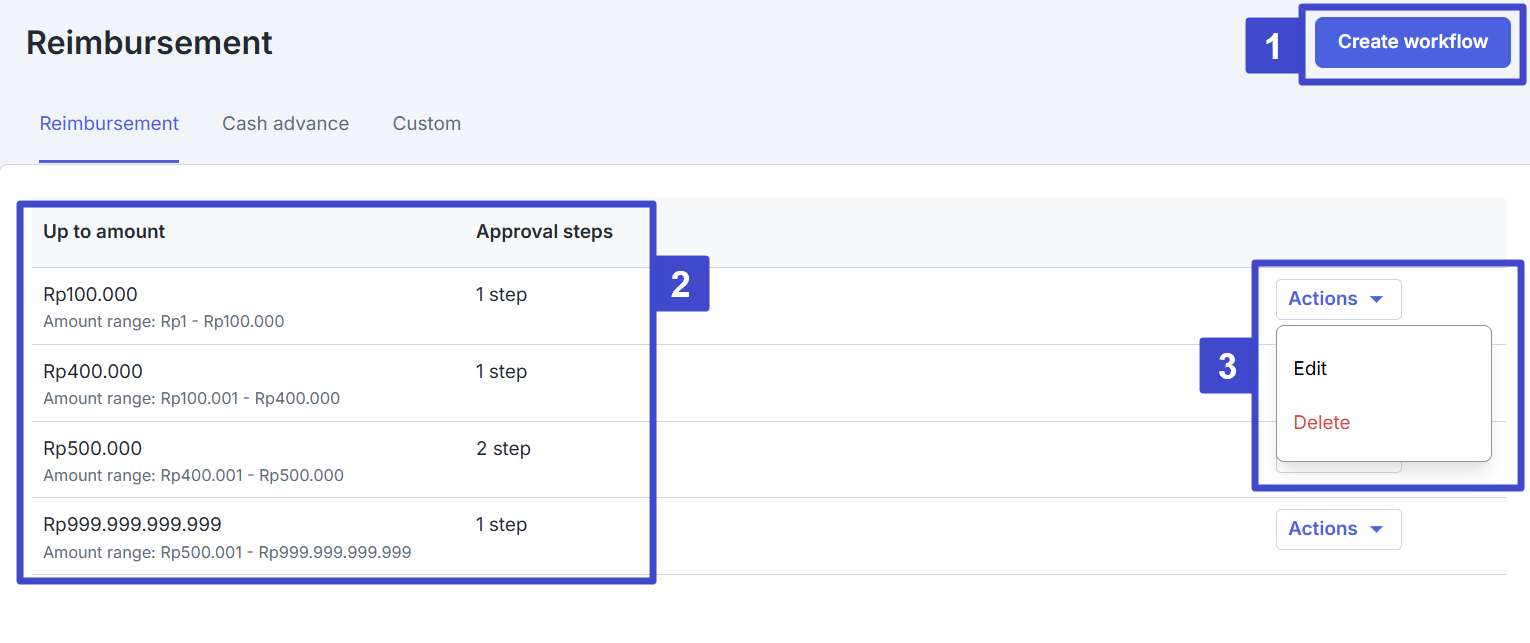Viewport: 1530px width, 643px height.
Task: Click the numbered badge 2 annotation
Action: pos(680,284)
